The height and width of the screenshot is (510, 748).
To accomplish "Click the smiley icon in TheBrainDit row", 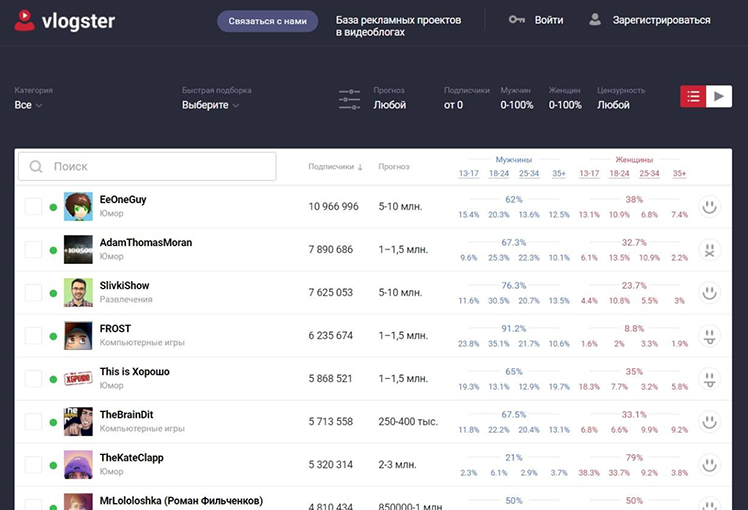I will 709,422.
